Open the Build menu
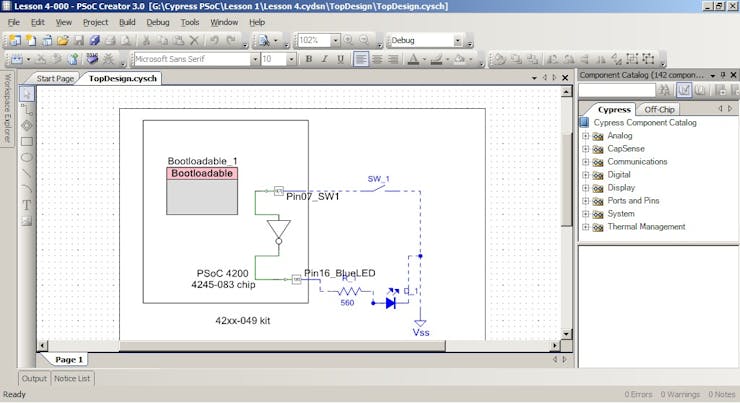This screenshot has height=403, width=740. [x=127, y=22]
